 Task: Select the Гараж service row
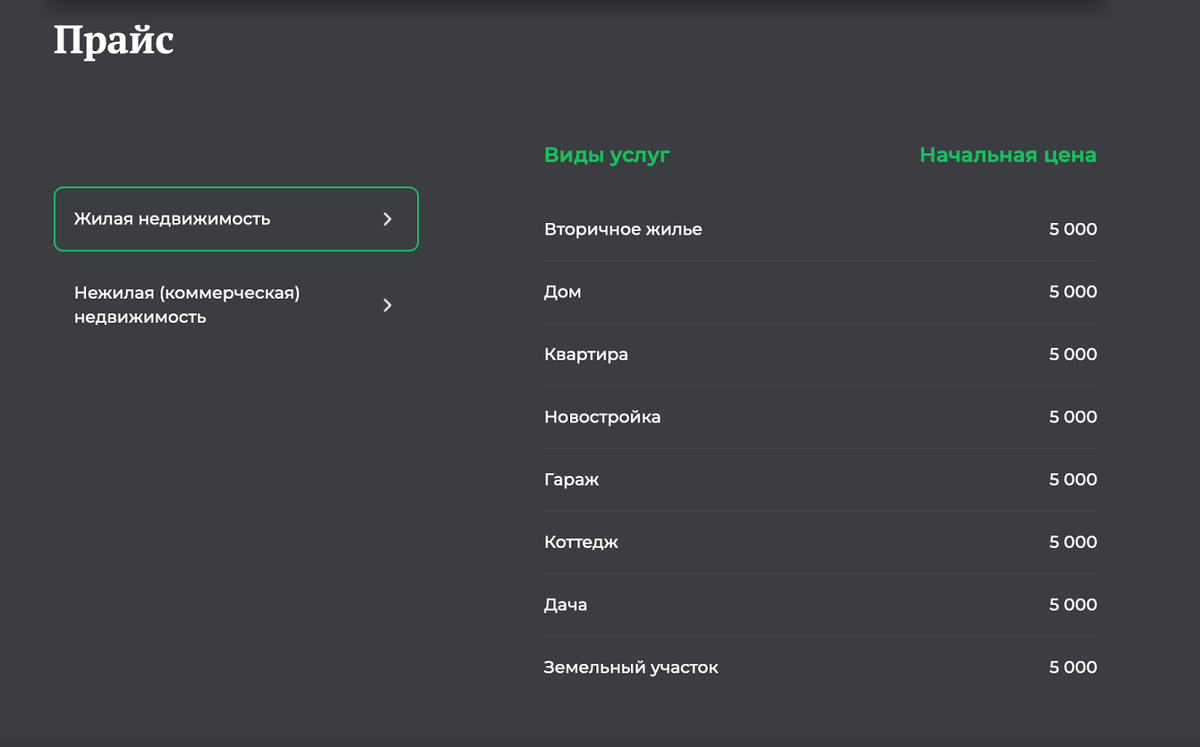click(572, 480)
